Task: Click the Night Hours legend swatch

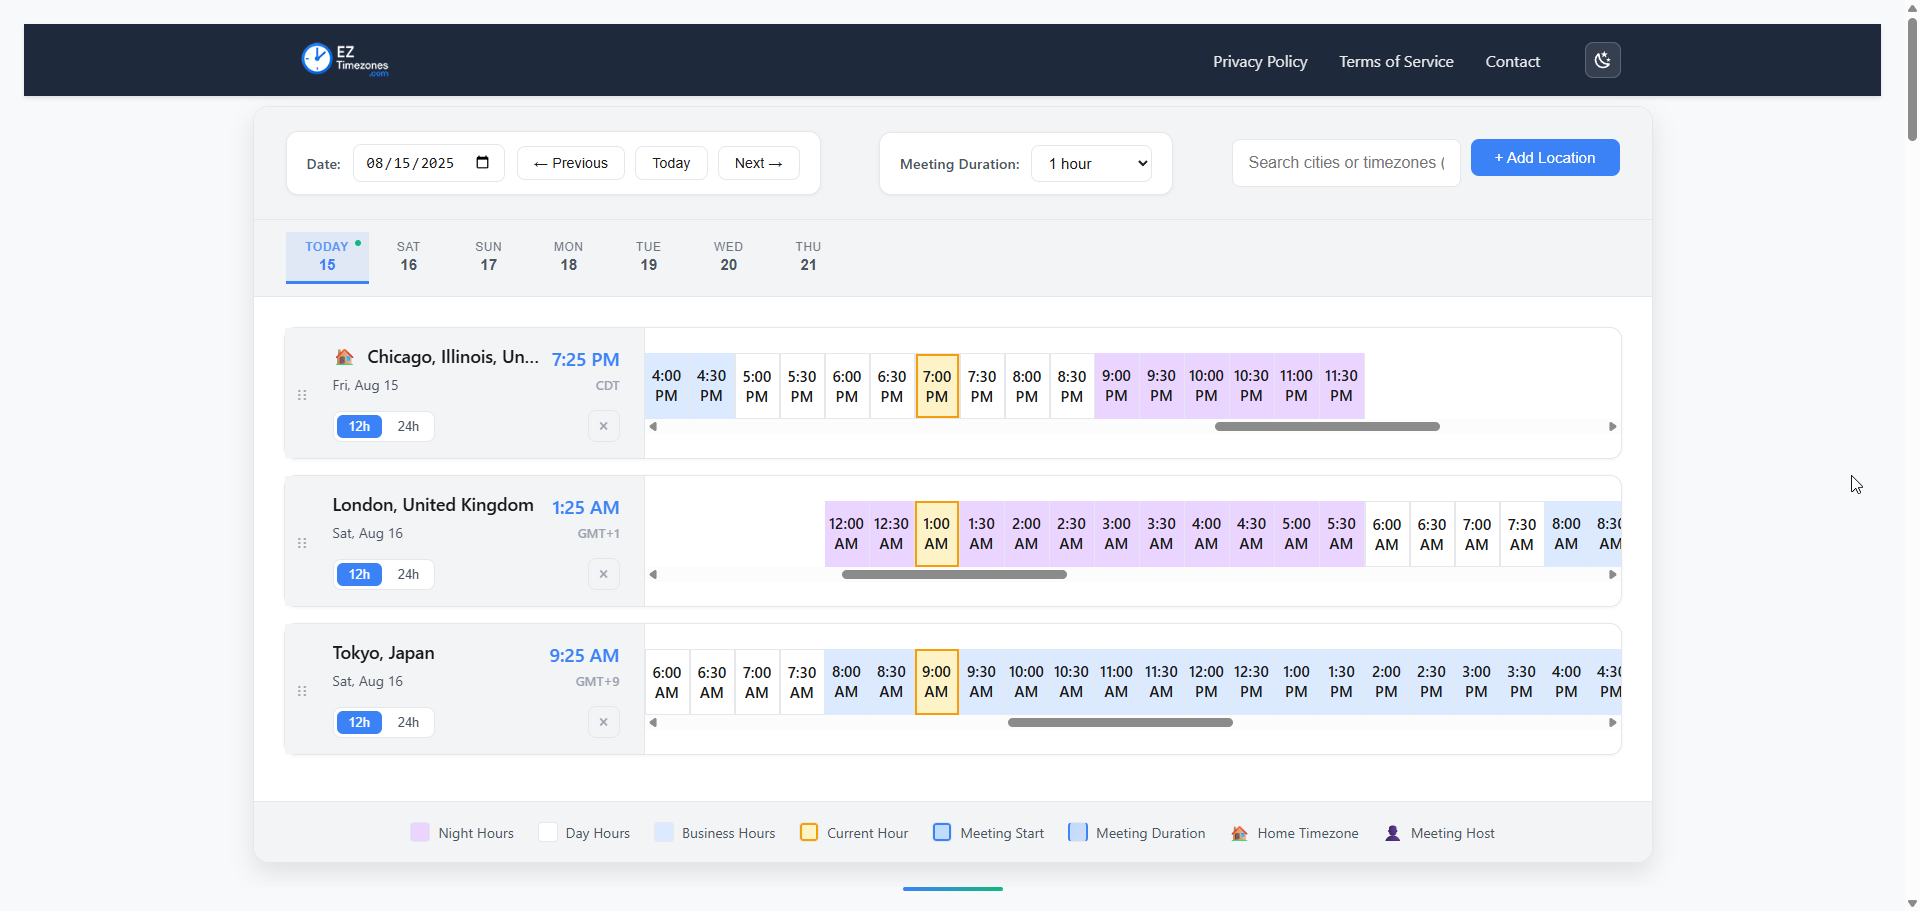Action: [420, 832]
